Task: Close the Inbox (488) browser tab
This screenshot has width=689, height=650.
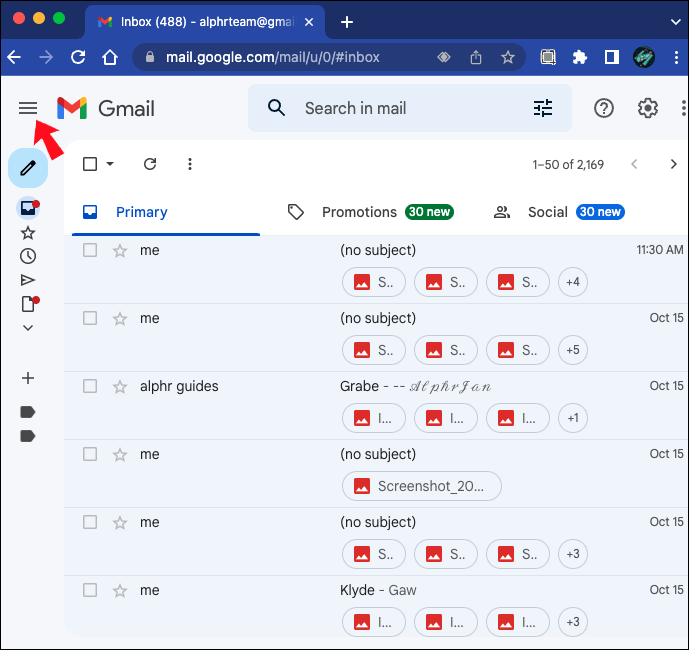Action: pyautogui.click(x=309, y=22)
